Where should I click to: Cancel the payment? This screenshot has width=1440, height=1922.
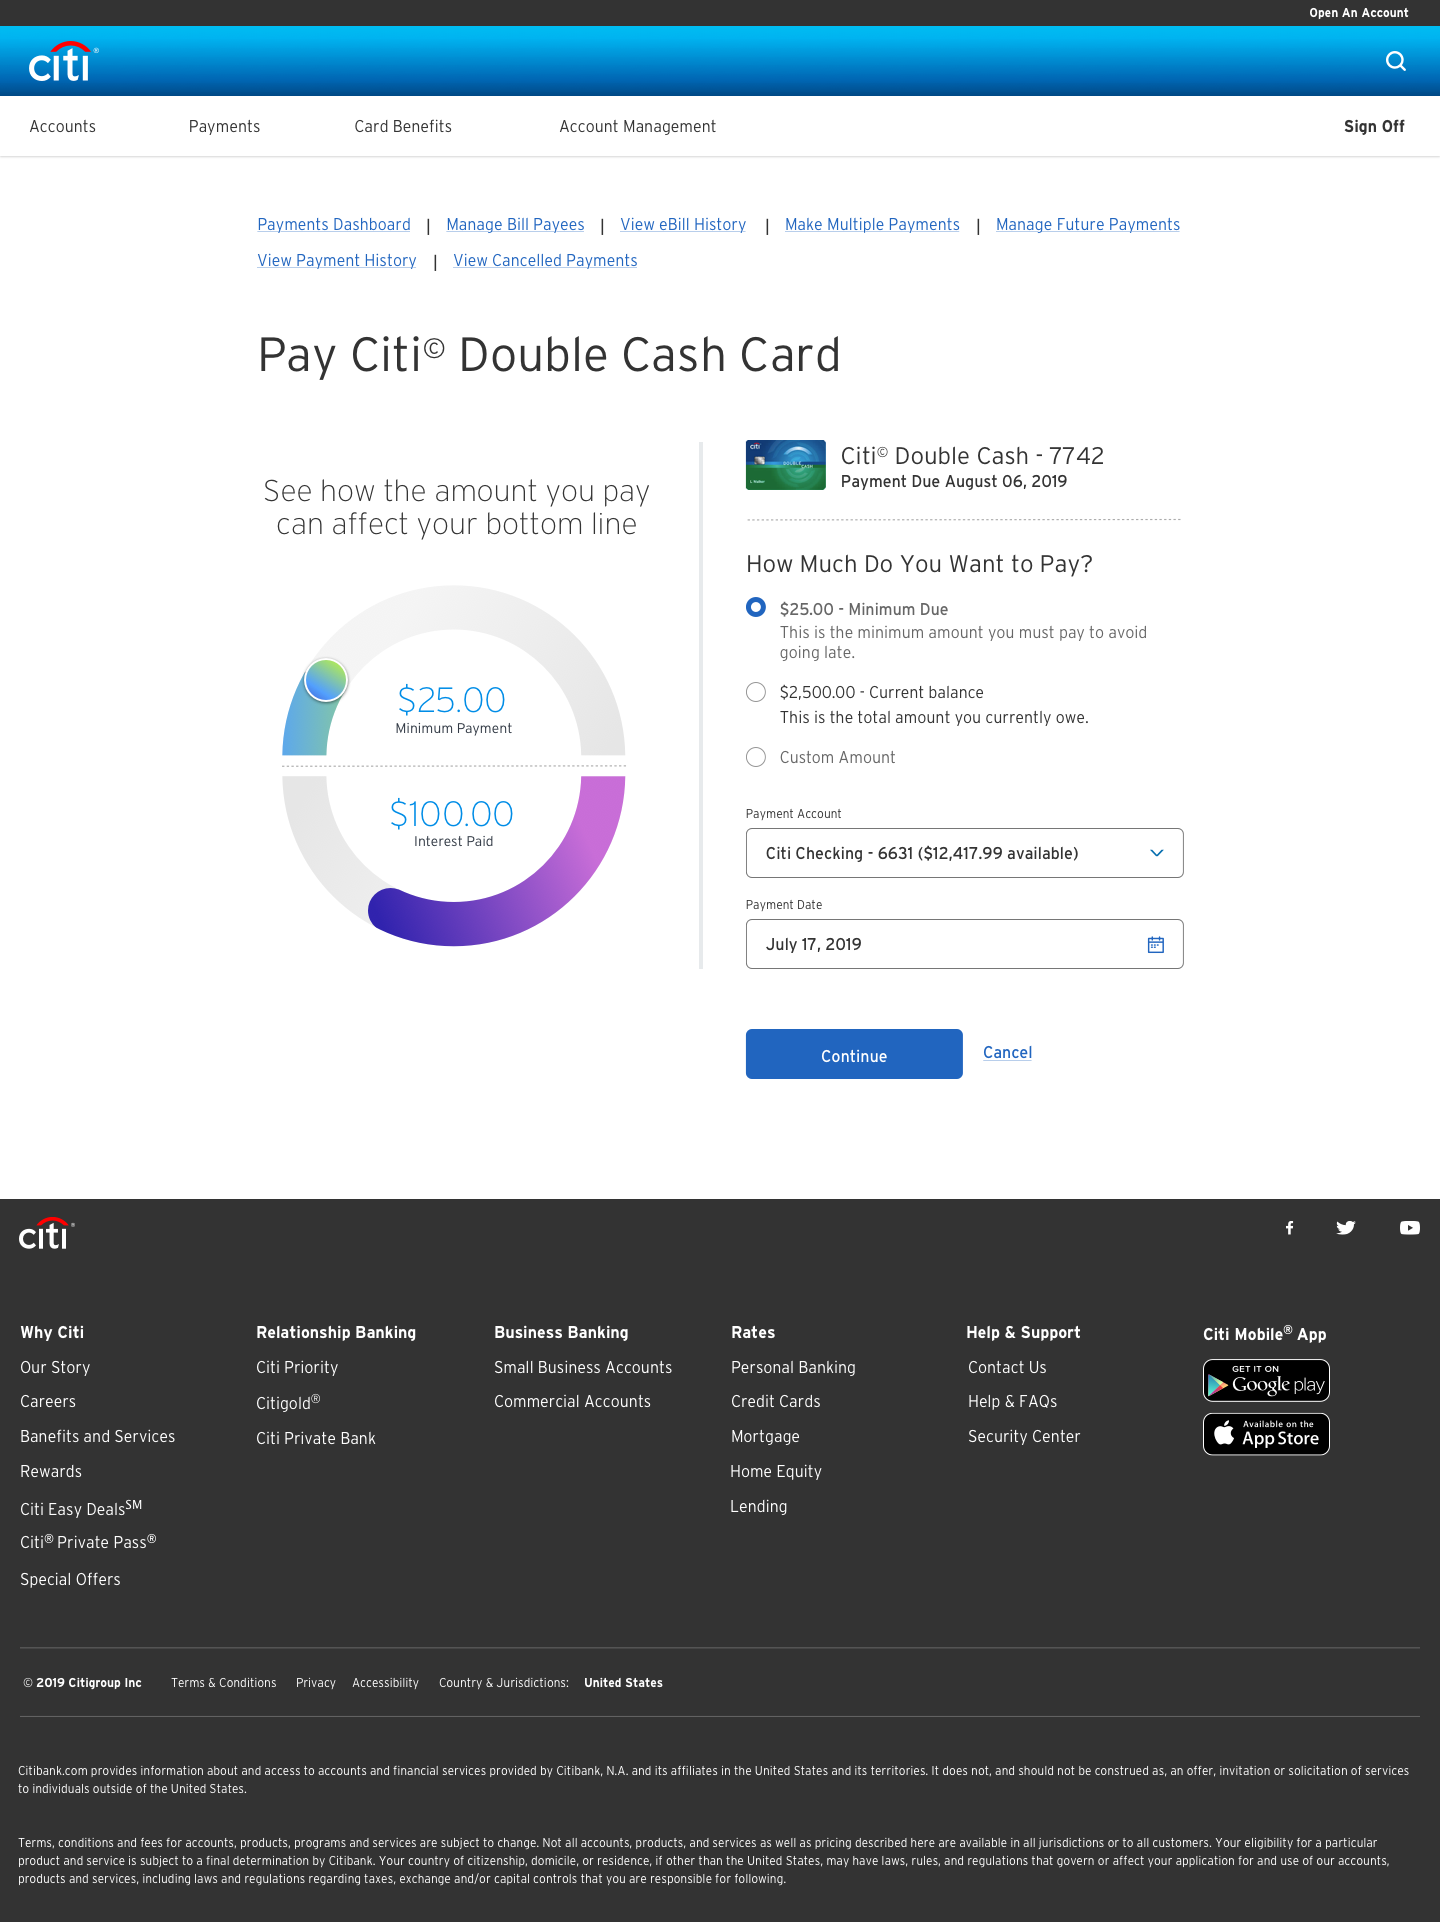[x=1007, y=1052]
